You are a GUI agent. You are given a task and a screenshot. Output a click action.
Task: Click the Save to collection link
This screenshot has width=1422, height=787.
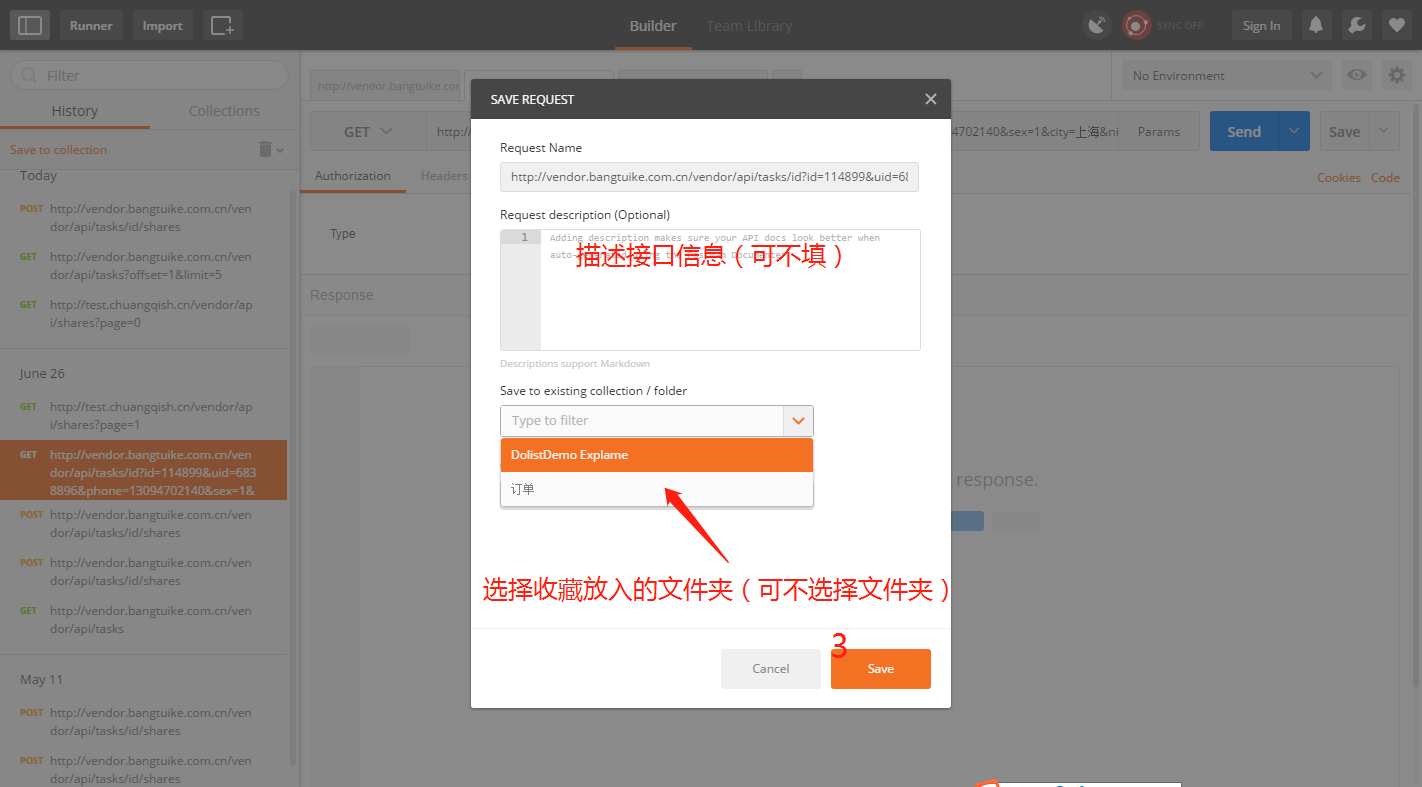(58, 149)
